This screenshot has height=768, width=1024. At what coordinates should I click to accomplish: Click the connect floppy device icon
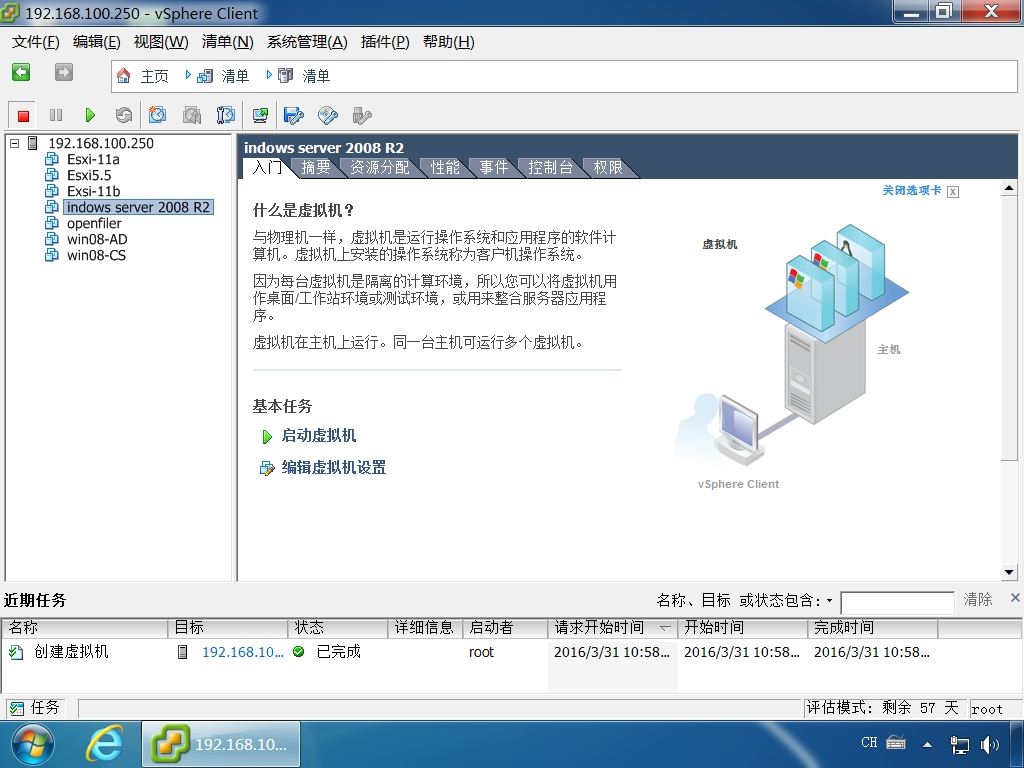pyautogui.click(x=294, y=116)
